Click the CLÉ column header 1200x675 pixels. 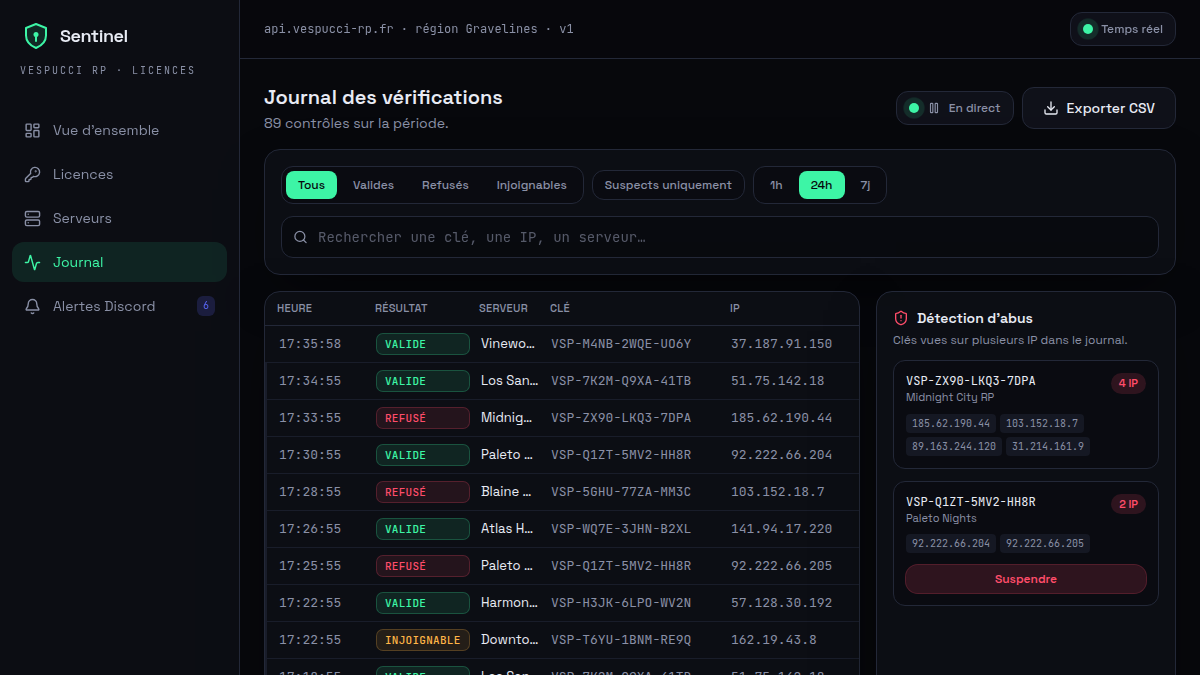(560, 308)
